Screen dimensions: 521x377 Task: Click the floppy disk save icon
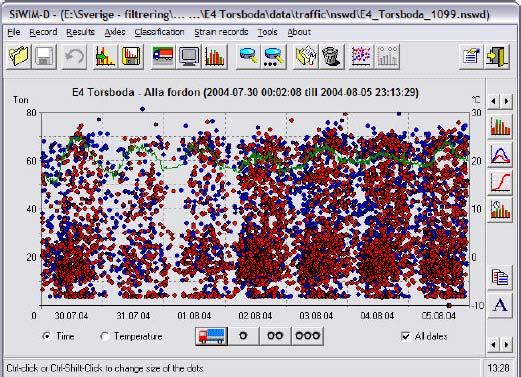click(44, 56)
